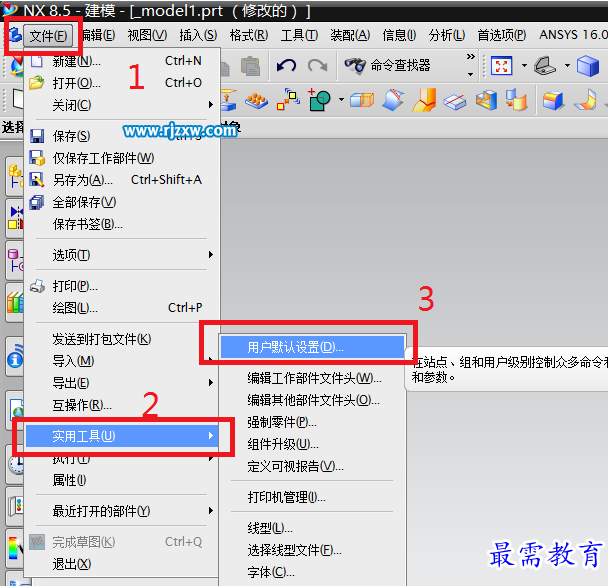Open the 视图(V) View menu
611x586 pixels.
(x=147, y=35)
